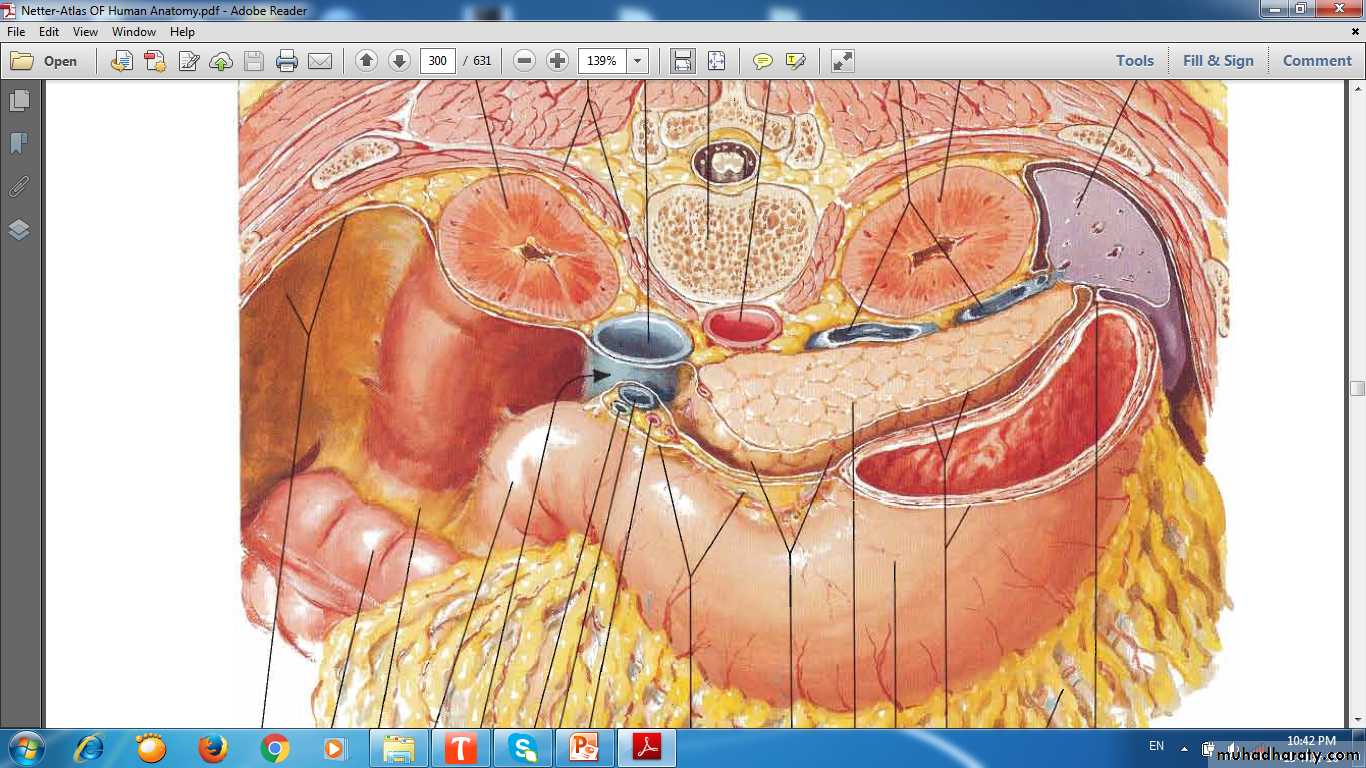Viewport: 1366px width, 768px height.
Task: Go to next page with down arrow
Action: [x=399, y=61]
